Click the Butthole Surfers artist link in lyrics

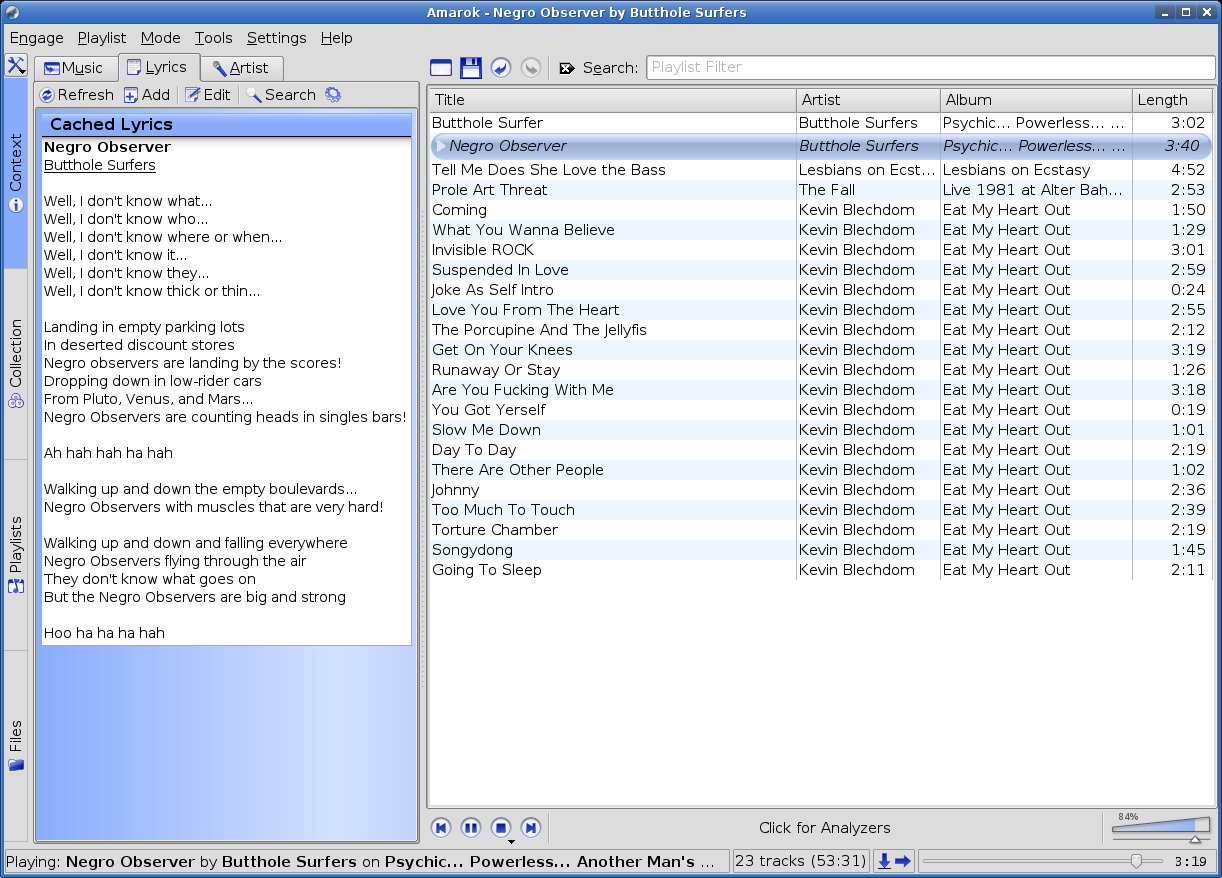click(100, 165)
